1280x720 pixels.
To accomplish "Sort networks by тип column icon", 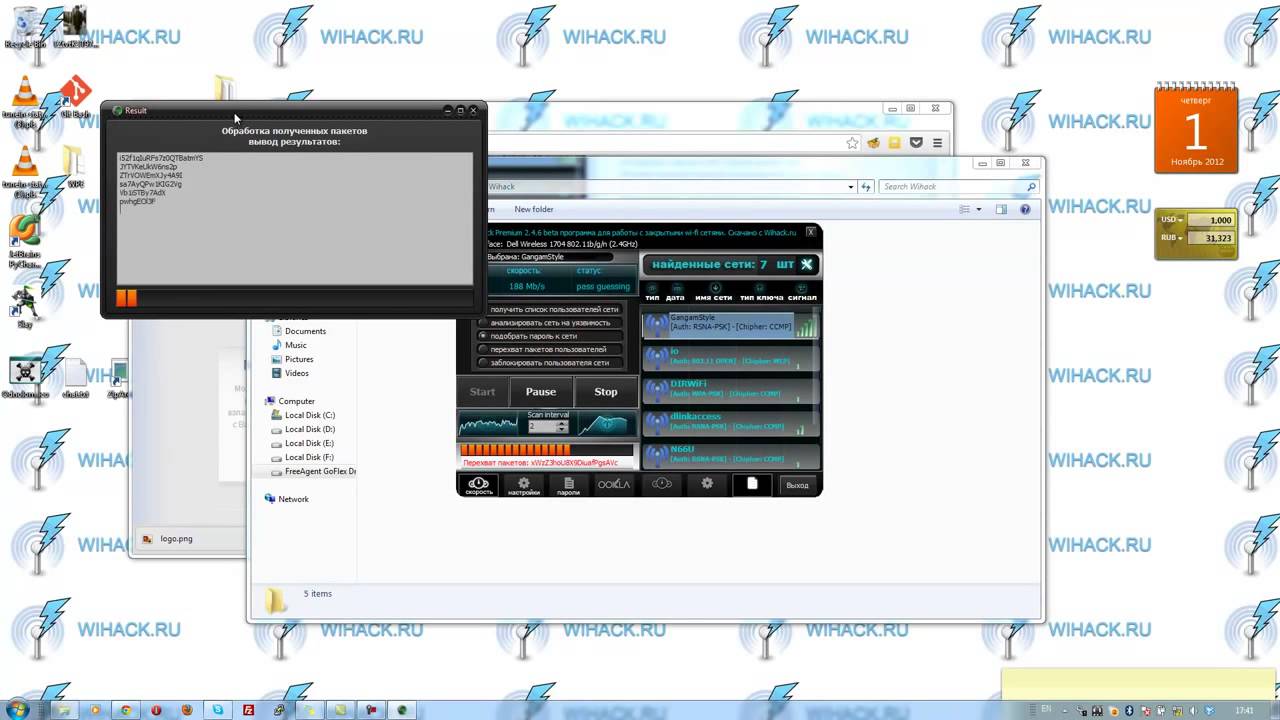I will [x=652, y=292].
